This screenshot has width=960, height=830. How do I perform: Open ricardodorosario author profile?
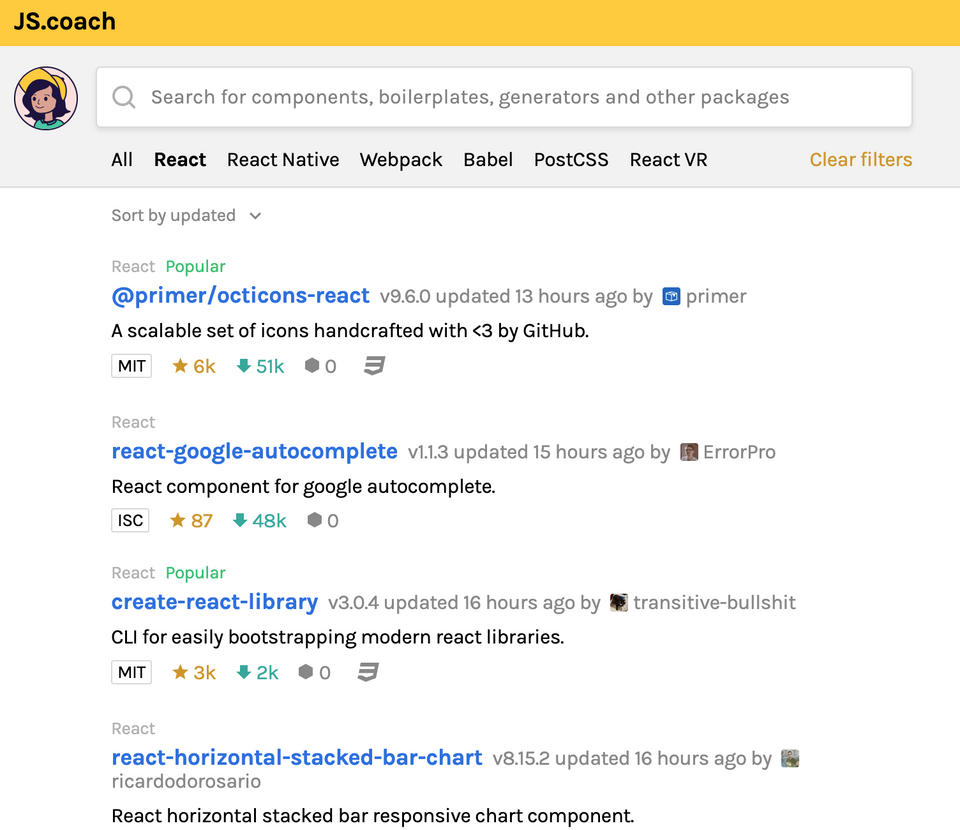[186, 782]
